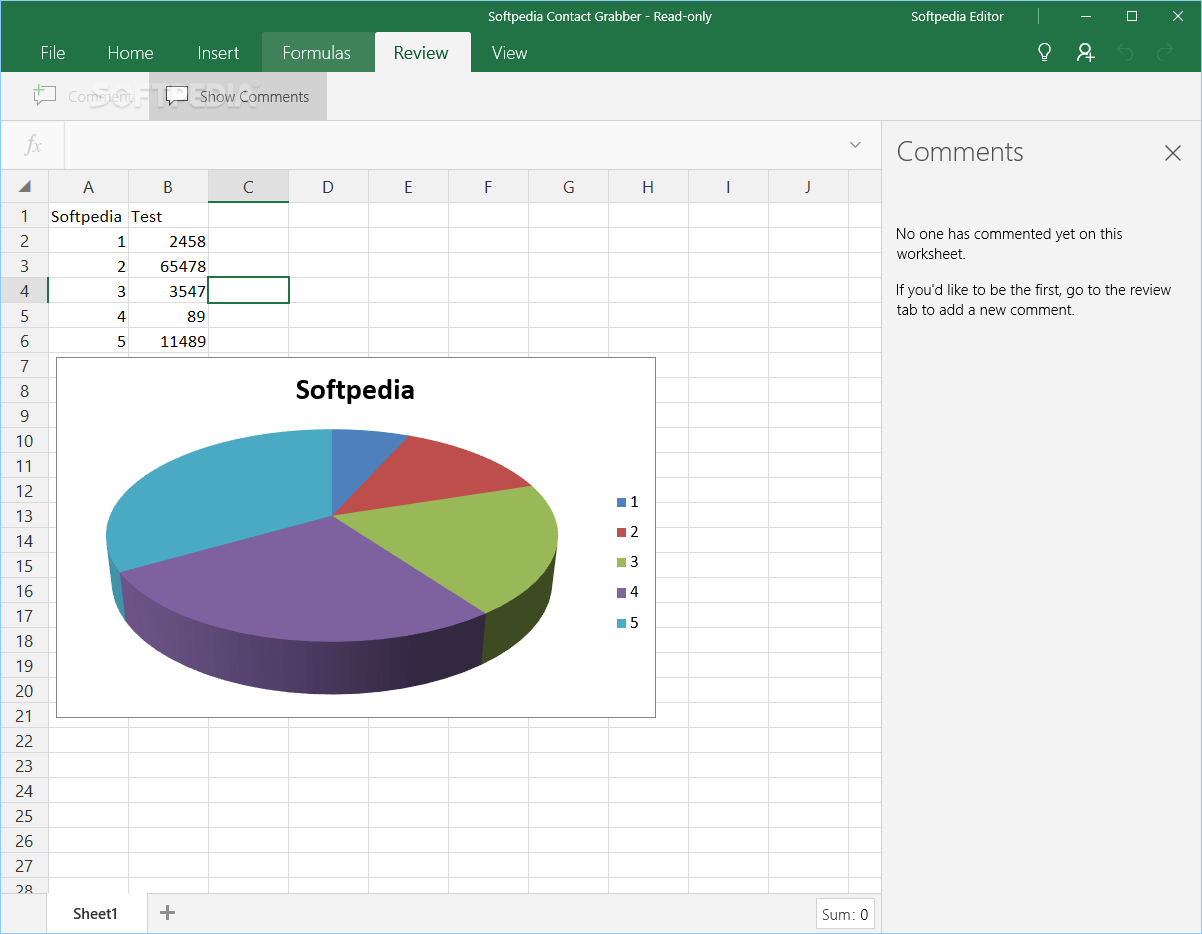Select column J header
Viewport: 1202px width, 934px height.
coord(808,187)
